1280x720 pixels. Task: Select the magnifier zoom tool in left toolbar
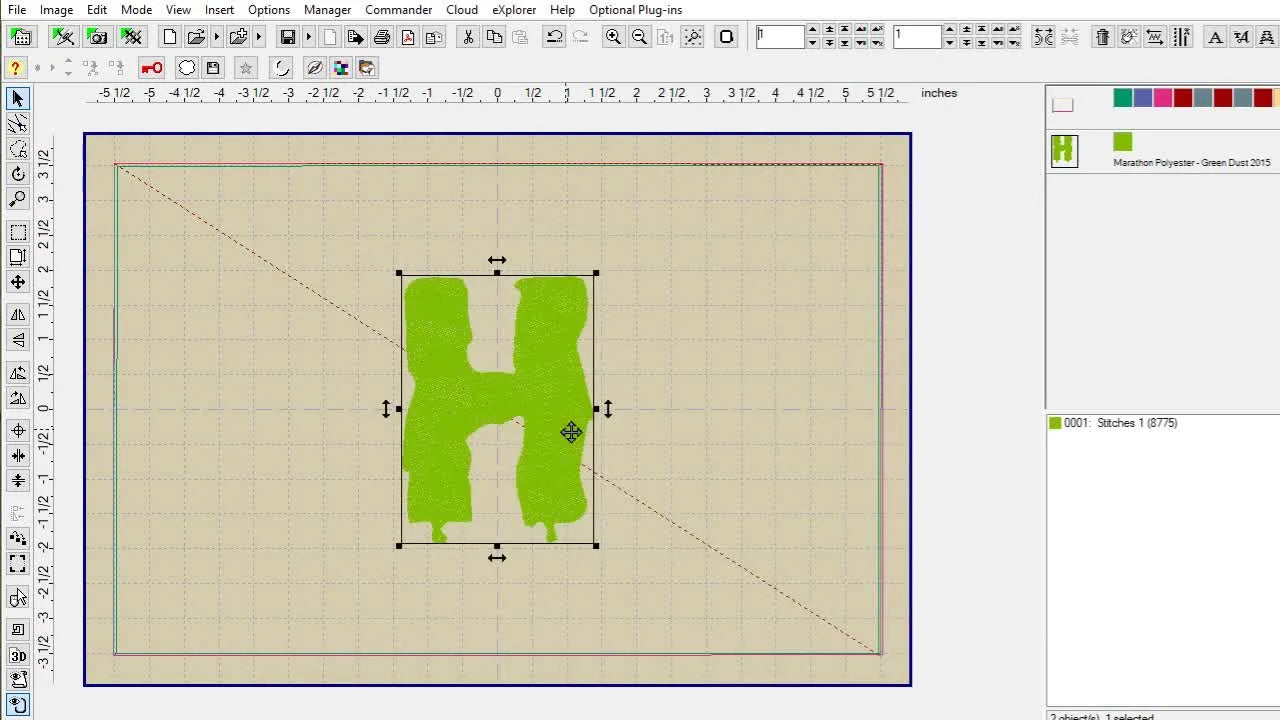pyautogui.click(x=18, y=199)
